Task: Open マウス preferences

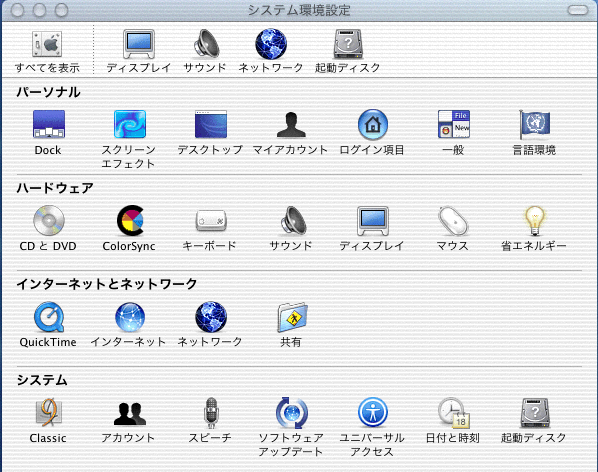Action: coord(453,220)
